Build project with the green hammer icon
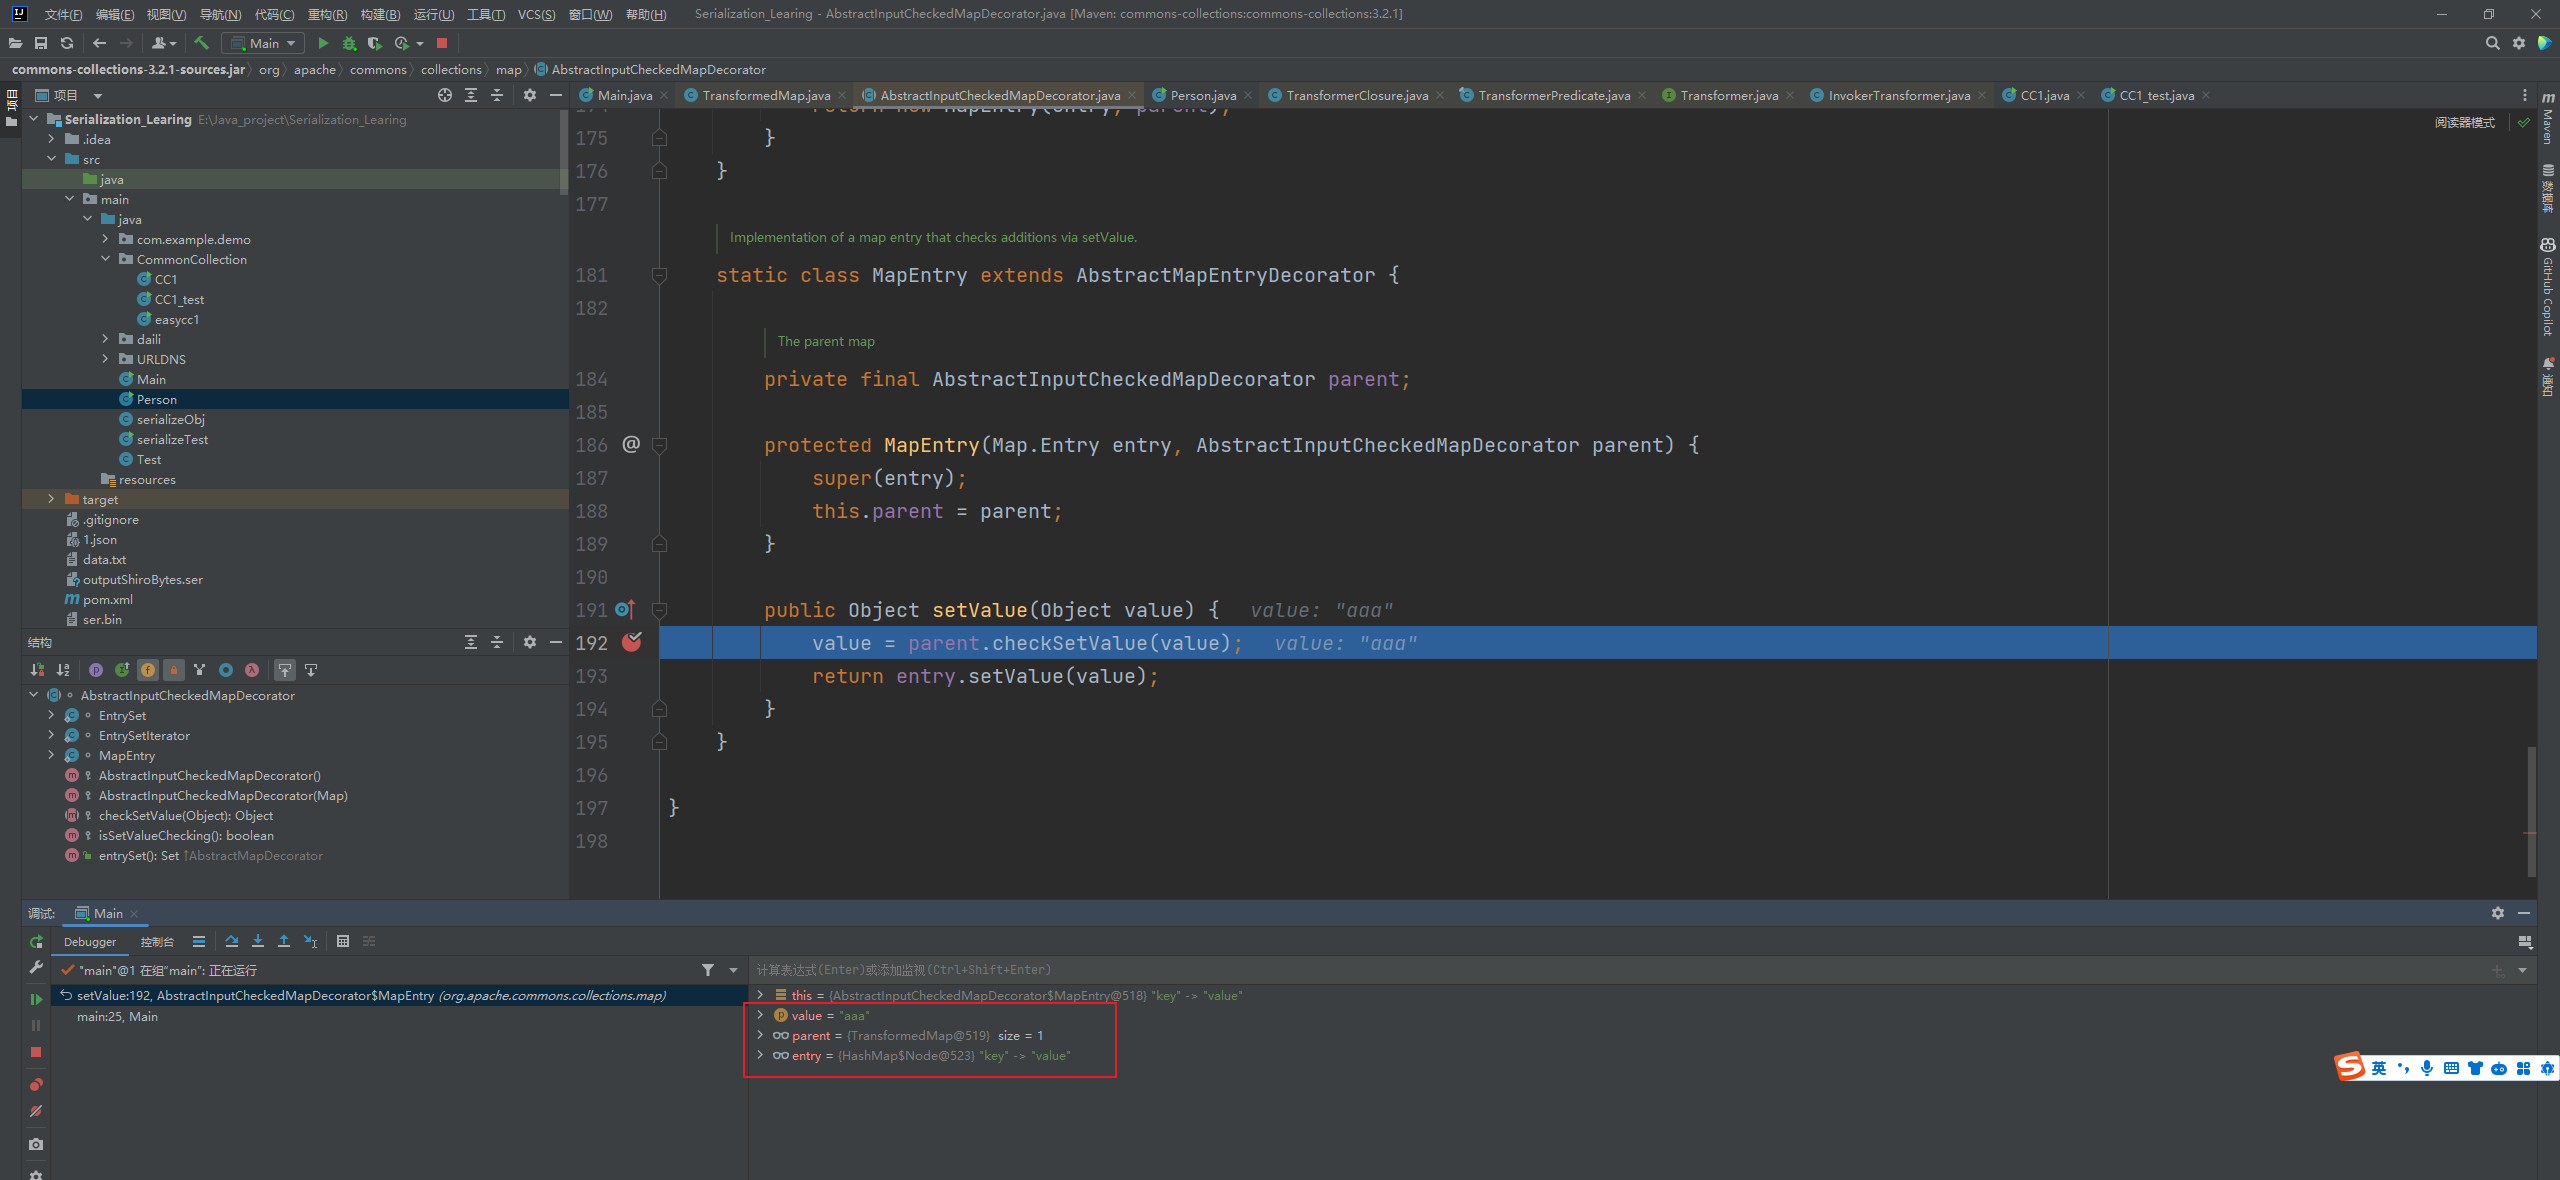 pyautogui.click(x=202, y=43)
